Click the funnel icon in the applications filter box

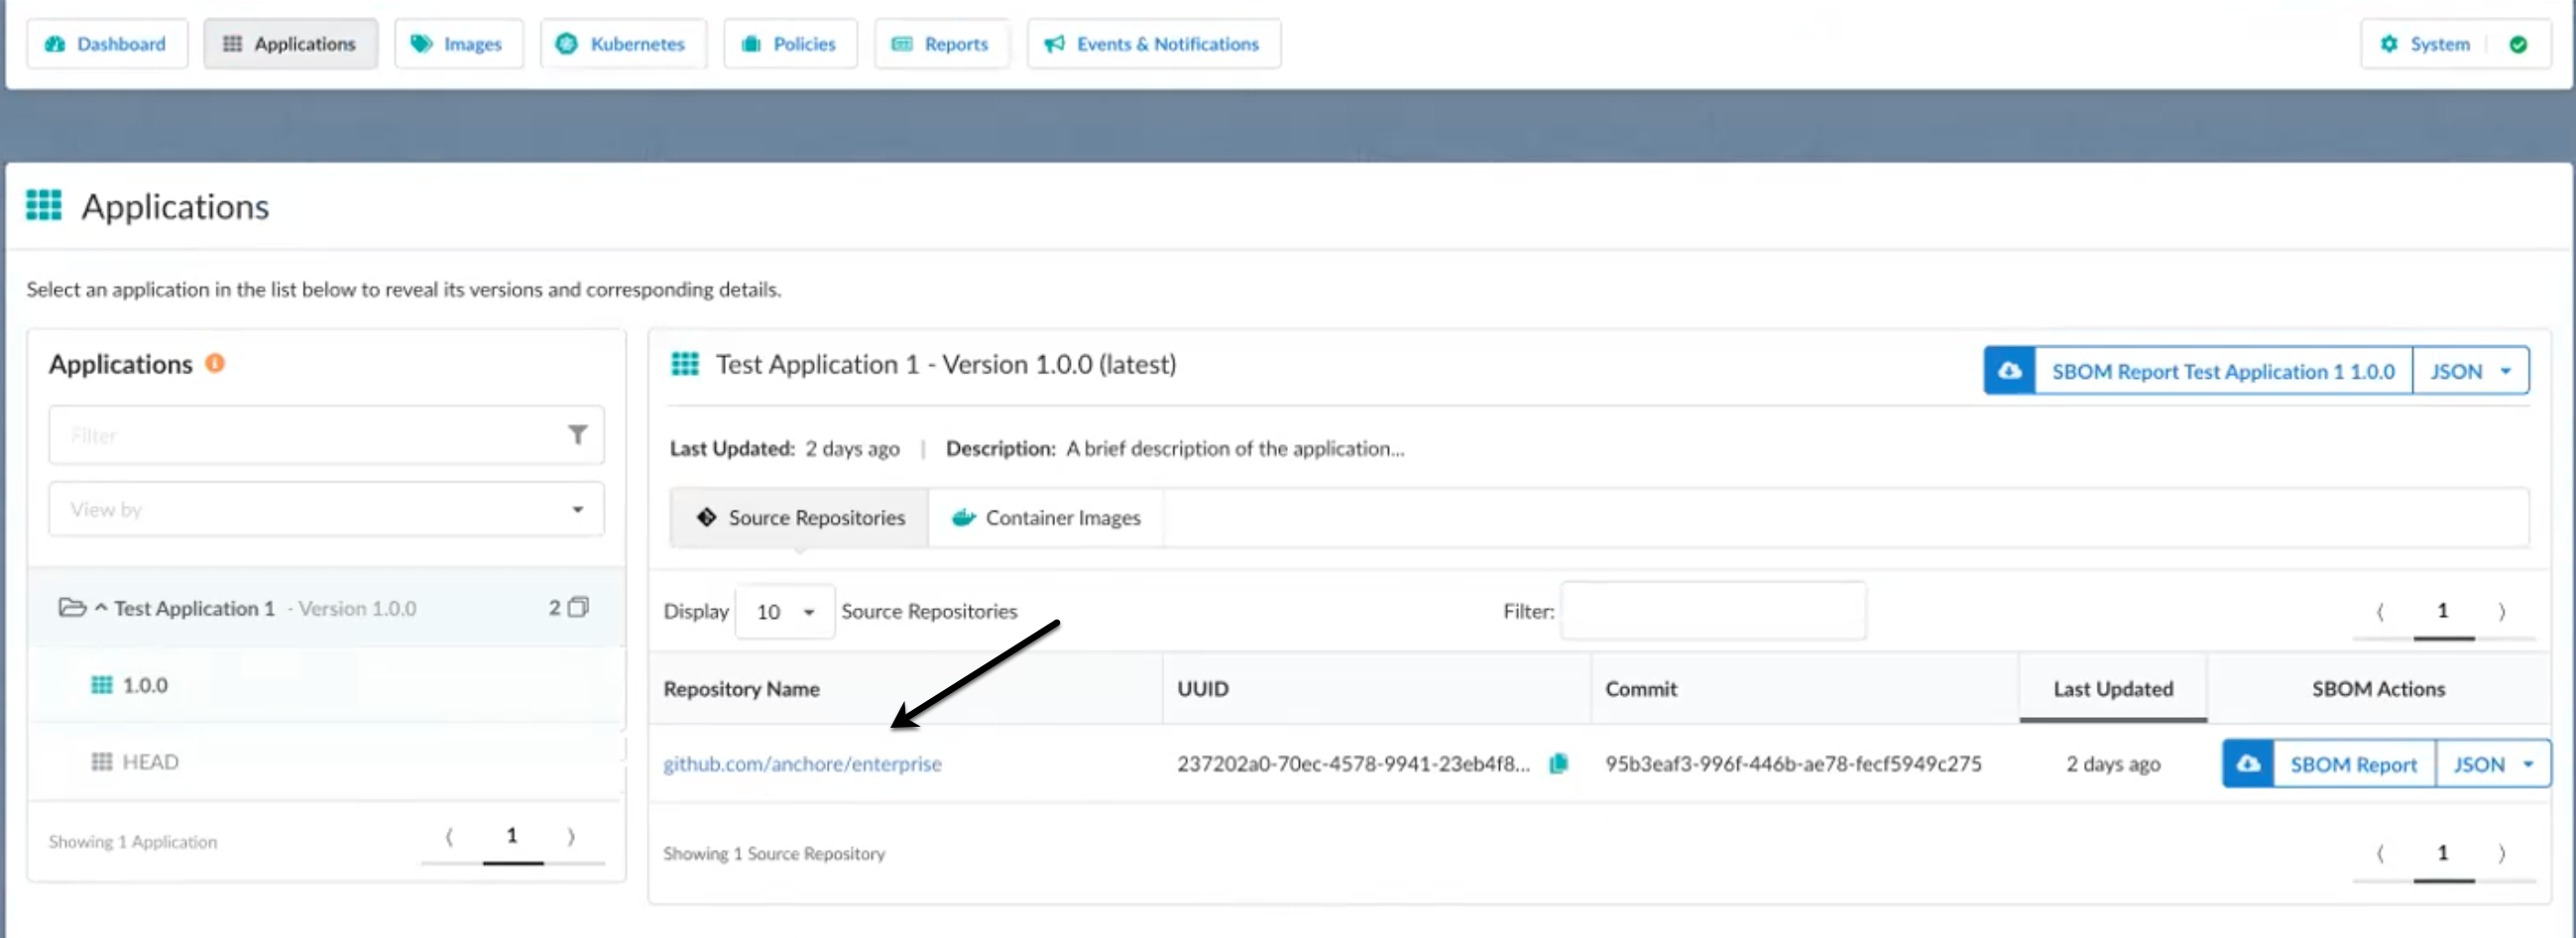tap(578, 435)
